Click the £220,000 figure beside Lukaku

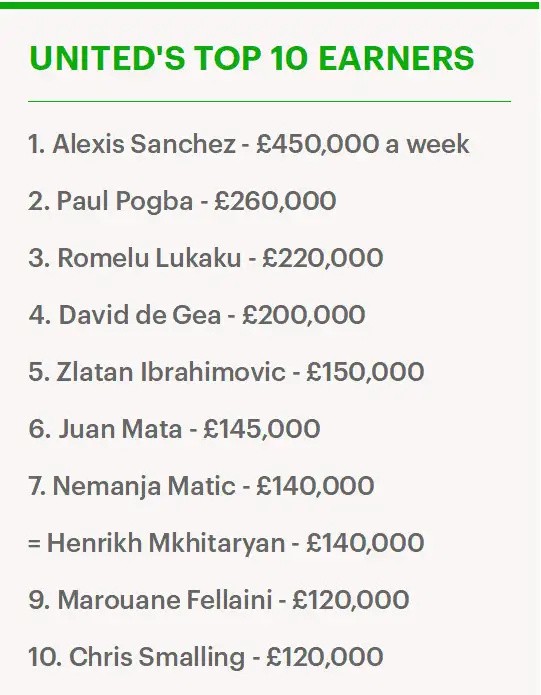point(323,258)
